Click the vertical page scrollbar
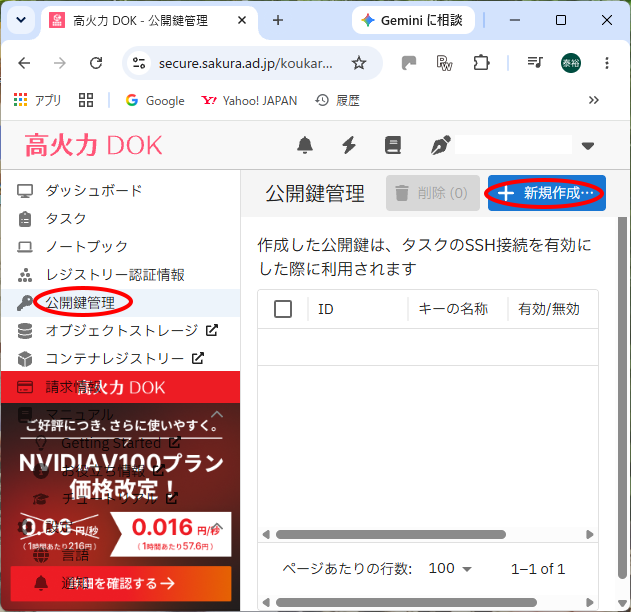The image size is (631, 612). [622, 398]
